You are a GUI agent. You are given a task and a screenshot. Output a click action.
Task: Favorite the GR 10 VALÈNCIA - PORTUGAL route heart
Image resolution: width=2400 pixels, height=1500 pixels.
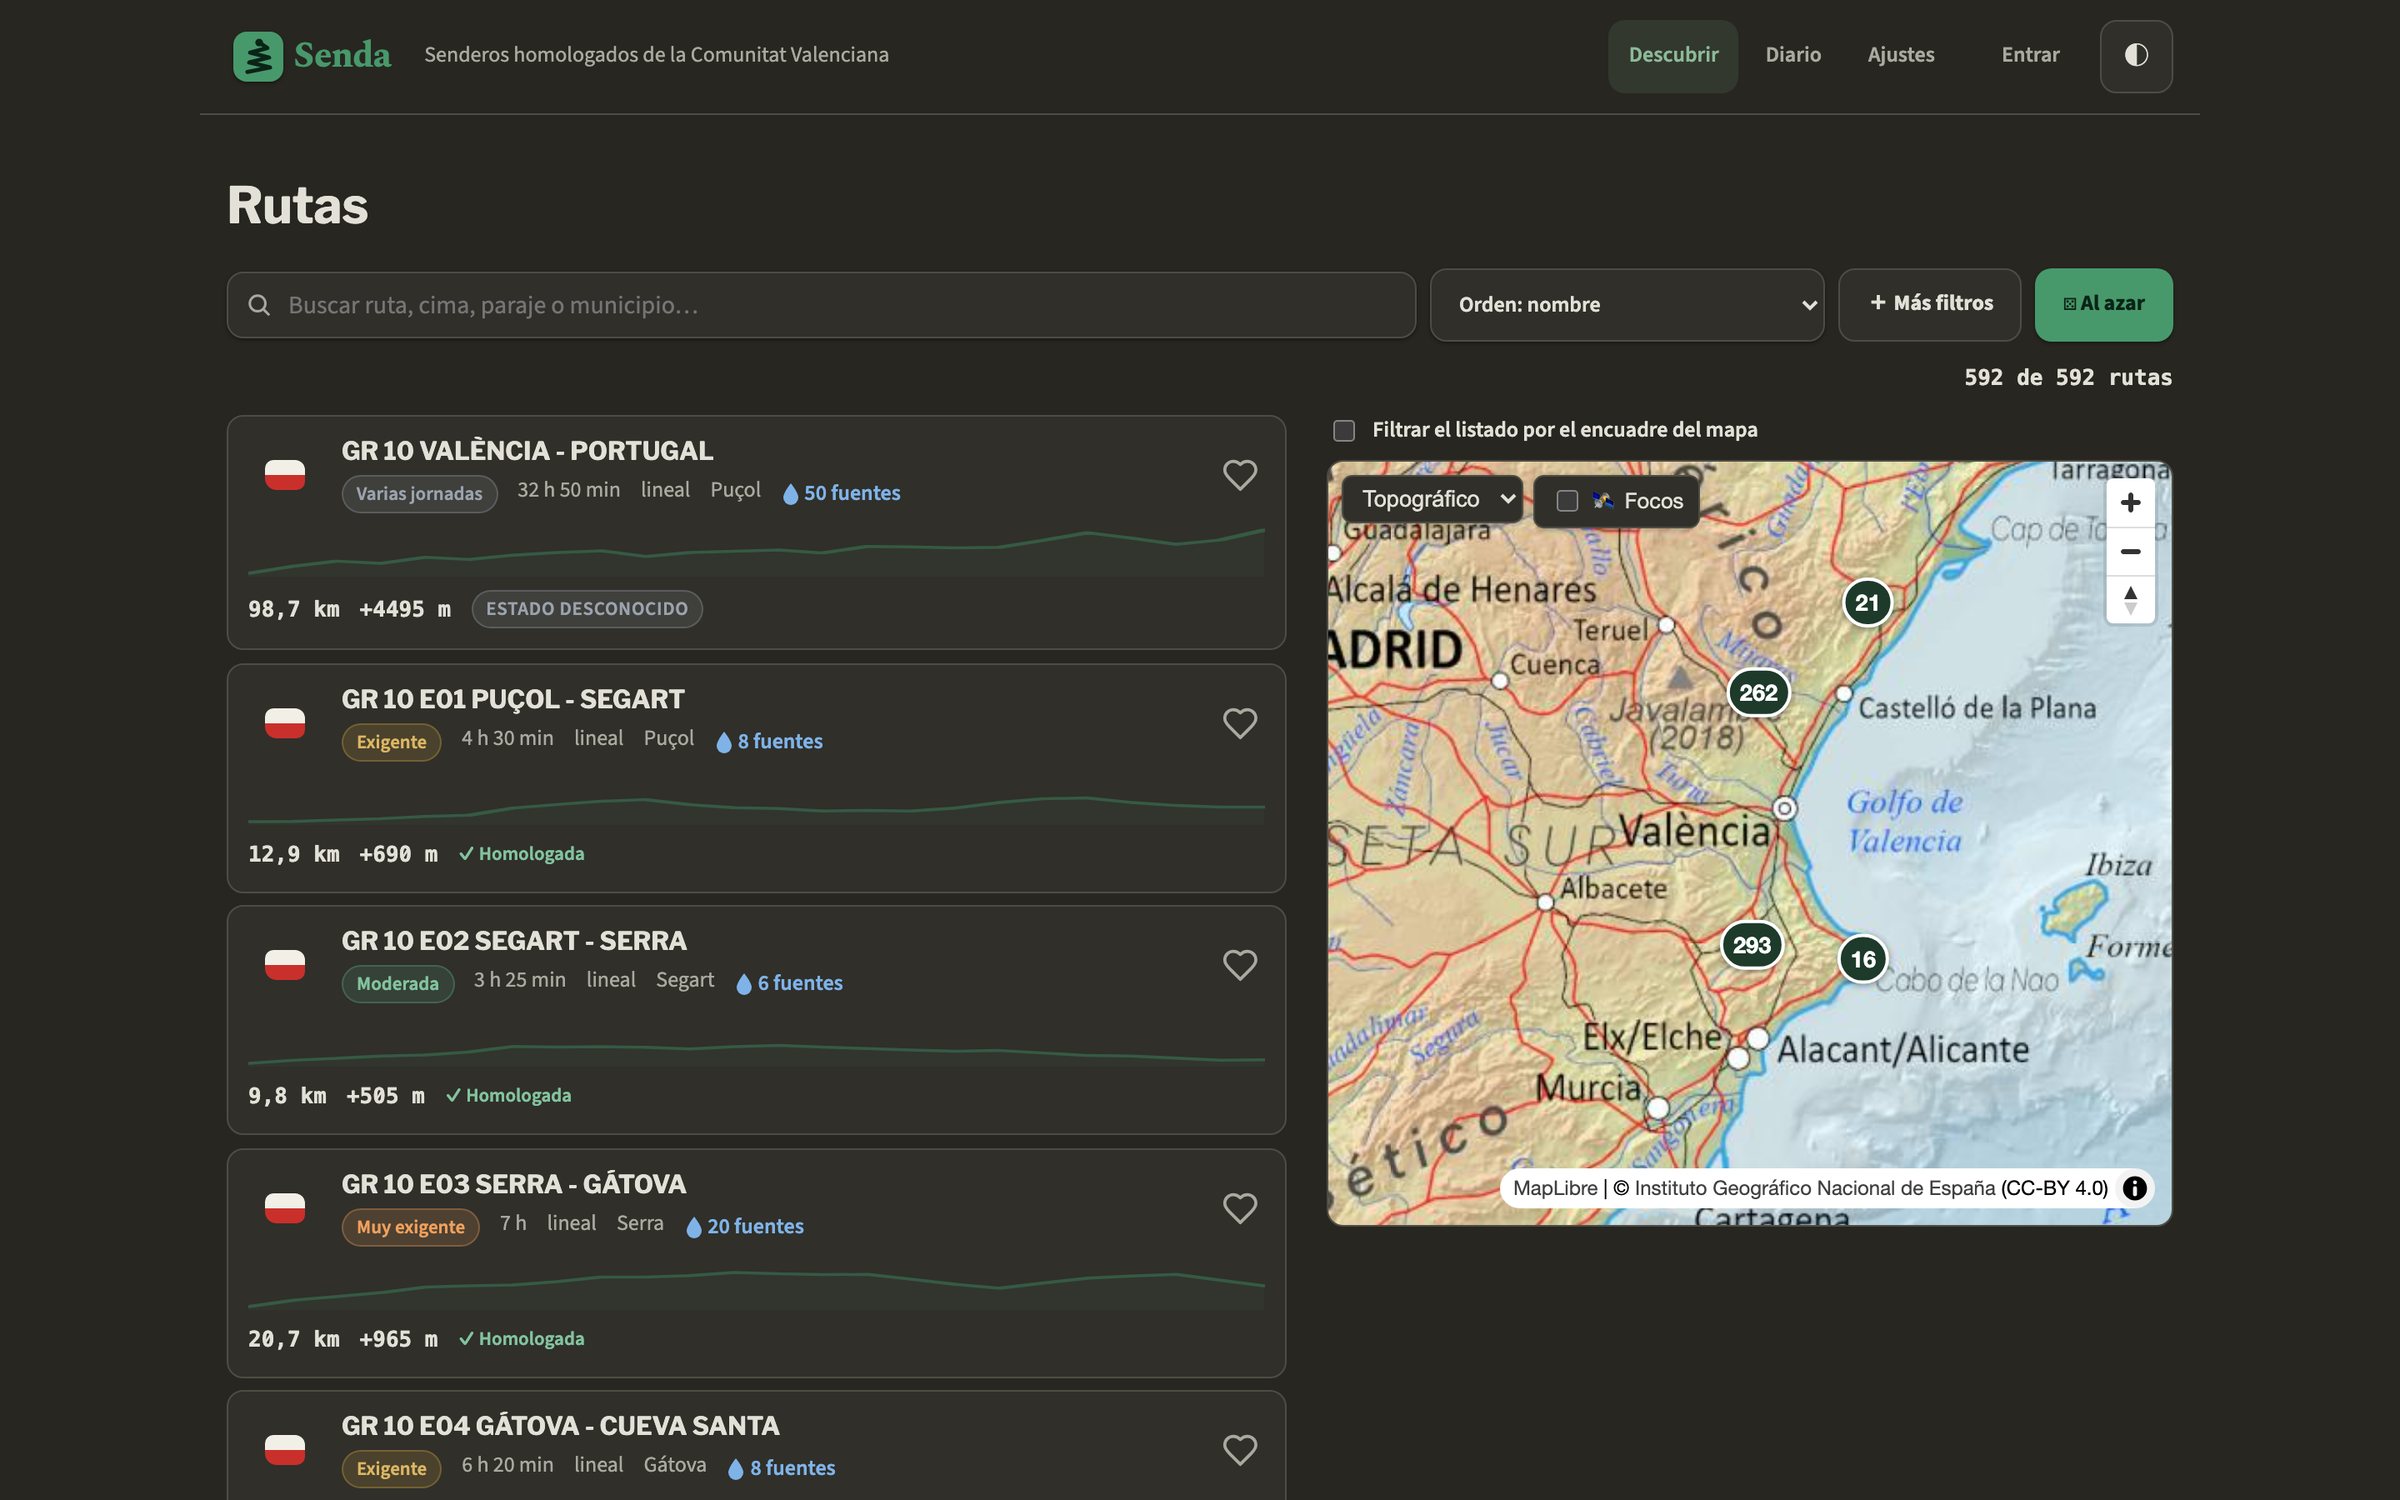click(x=1239, y=475)
